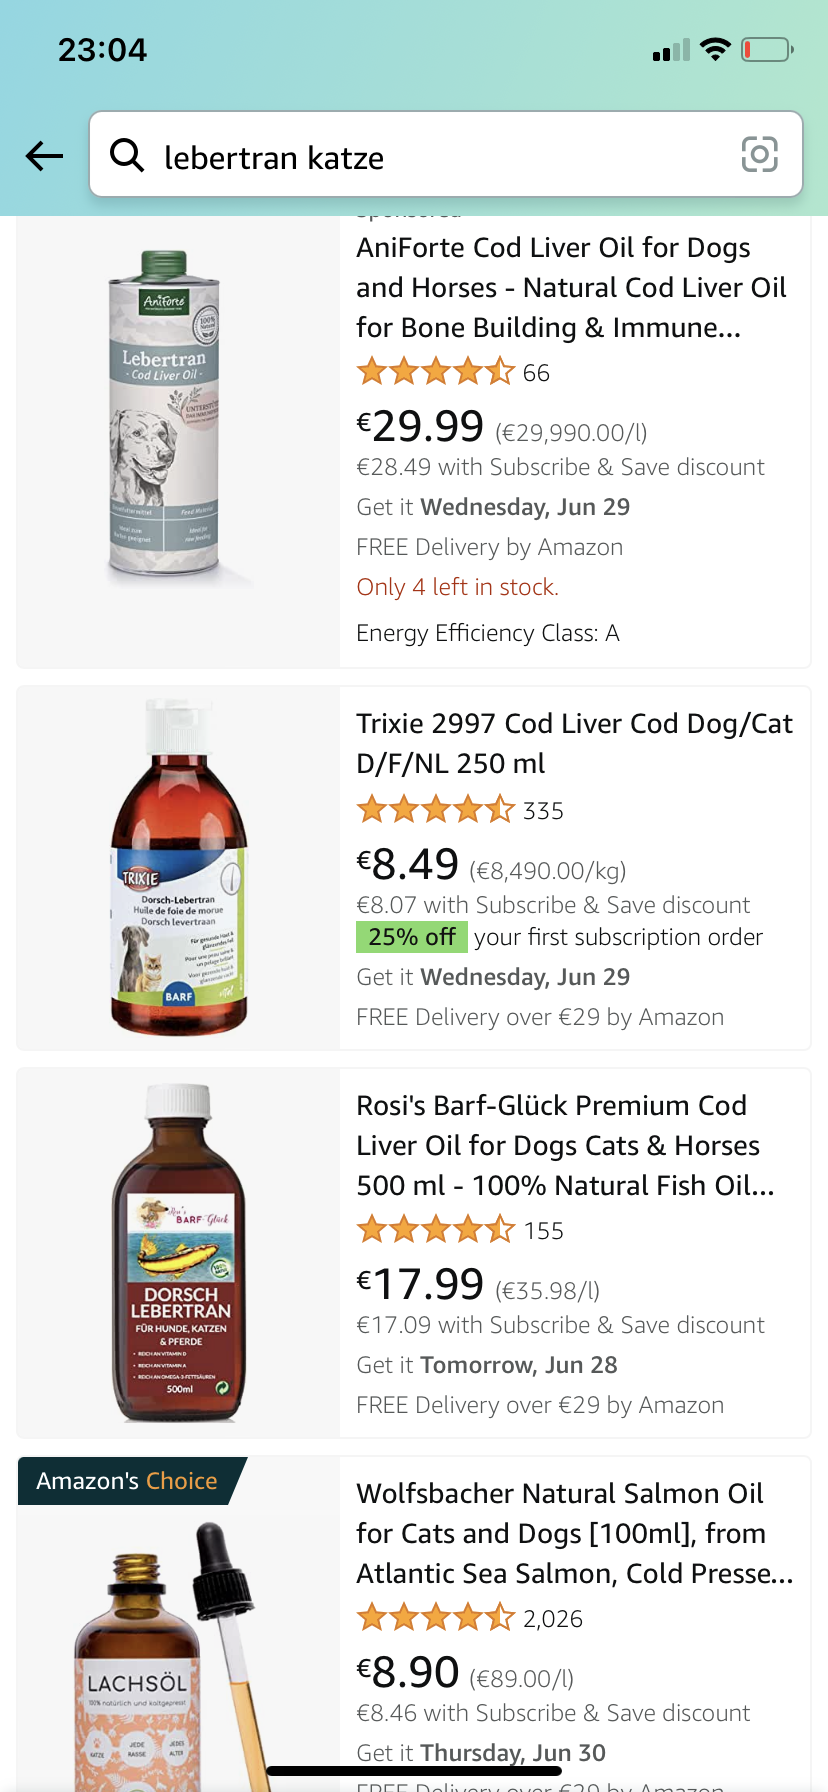Open Rosi's Barf-Glück Dorsch Lebertran image
Viewport: 828px width, 1792px height.
(x=178, y=1253)
